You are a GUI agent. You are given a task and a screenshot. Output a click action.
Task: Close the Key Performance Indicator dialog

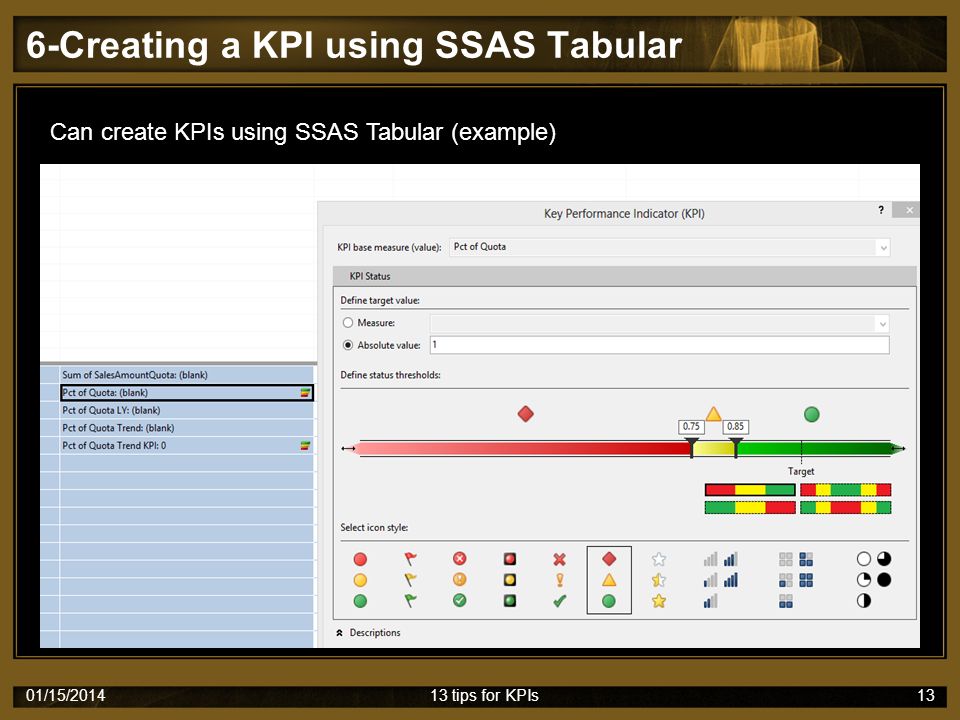pyautogui.click(x=909, y=210)
